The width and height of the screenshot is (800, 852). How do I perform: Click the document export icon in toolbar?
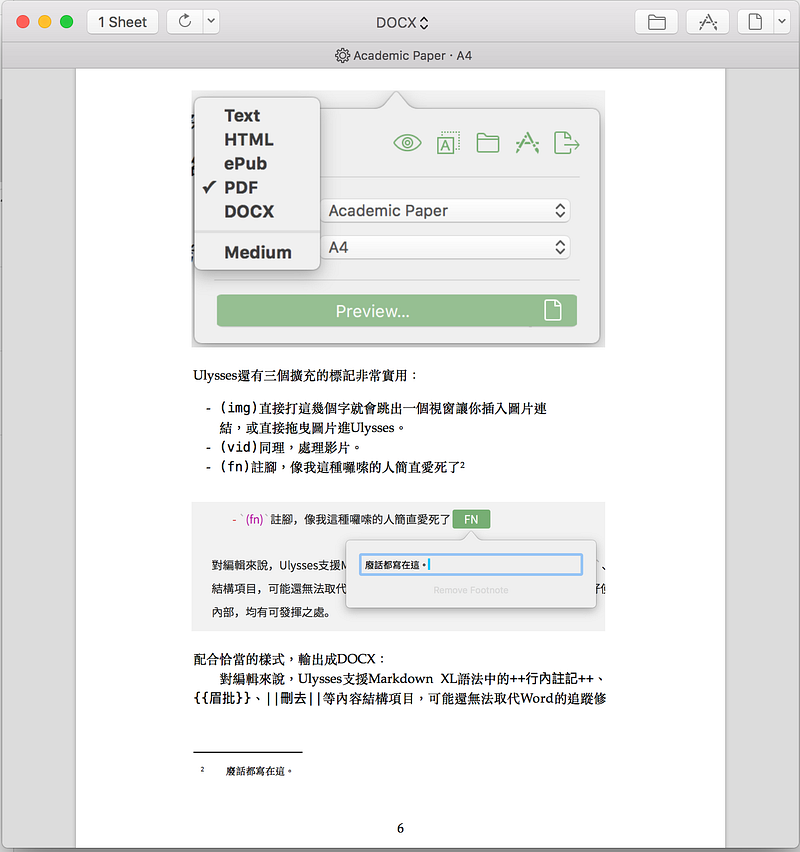755,22
